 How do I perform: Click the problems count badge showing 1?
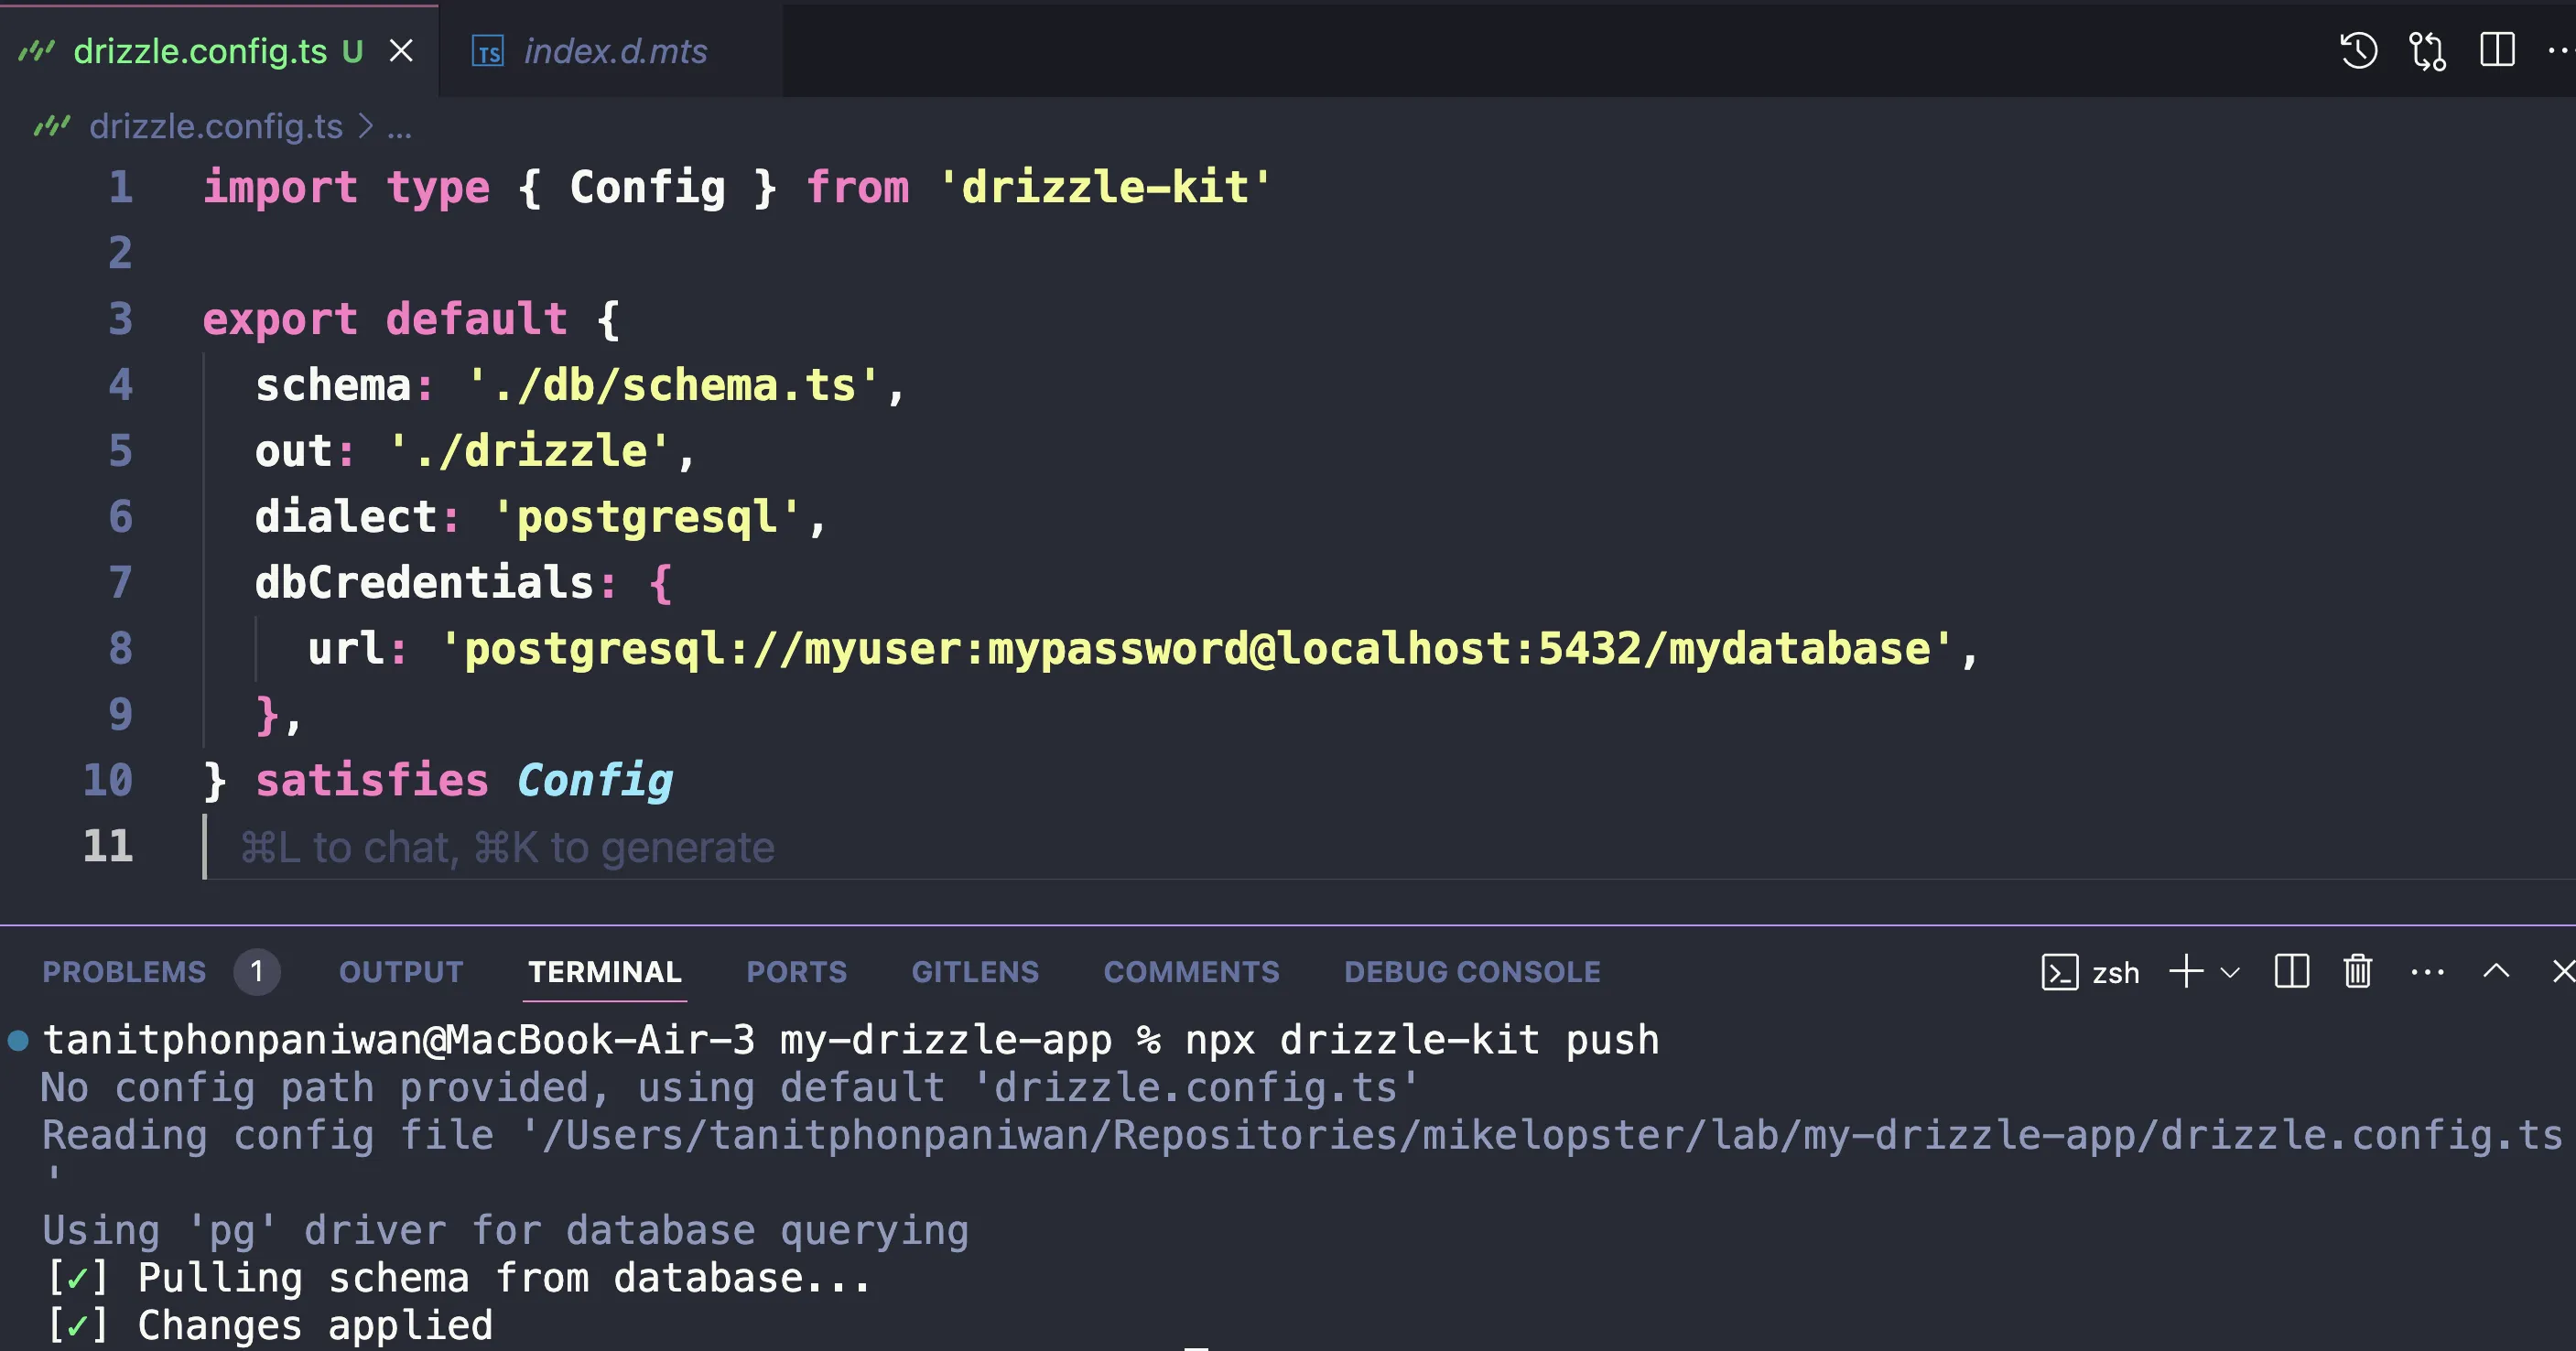[x=257, y=971]
